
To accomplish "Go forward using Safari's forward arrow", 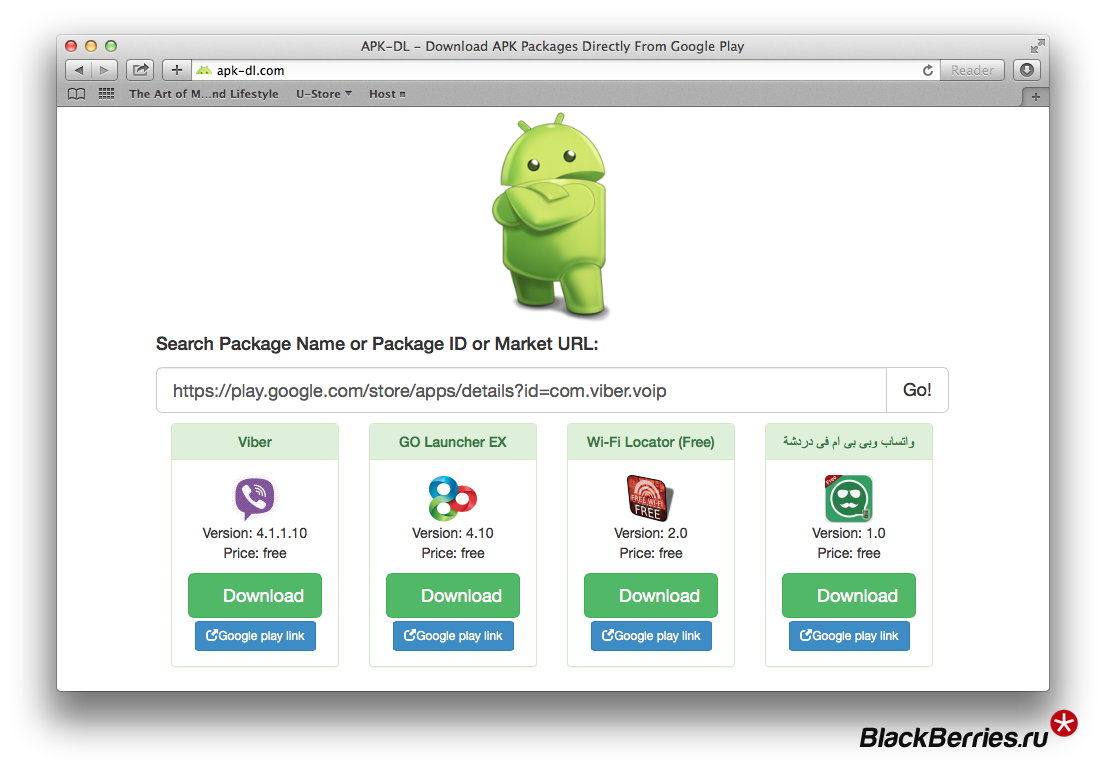I will point(104,70).
